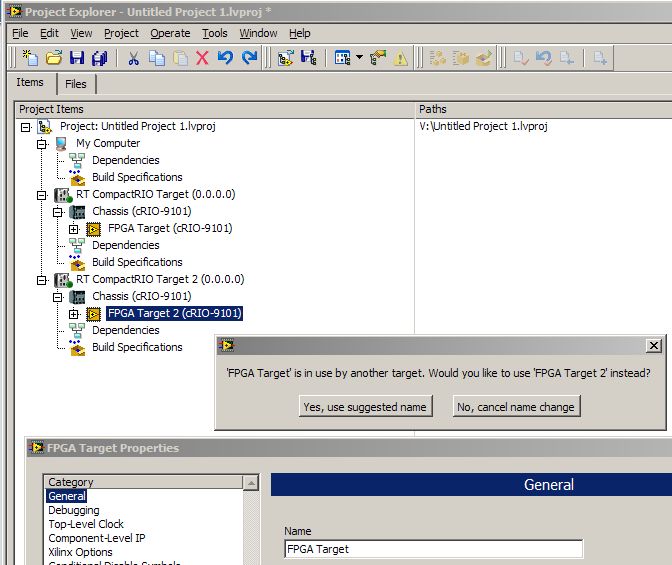Click the Paths column header
The width and height of the screenshot is (672, 565).
[x=543, y=110]
